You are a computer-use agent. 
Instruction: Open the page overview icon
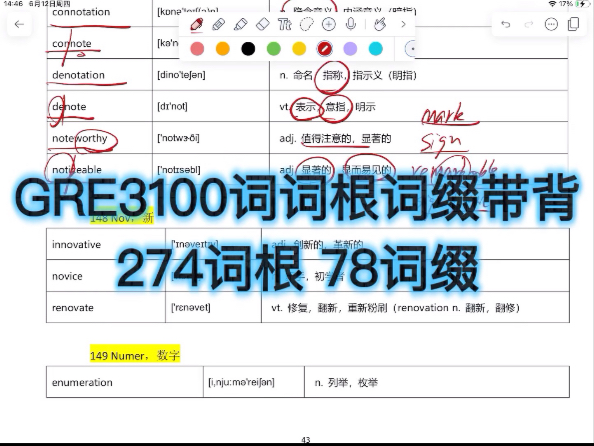[x=574, y=25]
